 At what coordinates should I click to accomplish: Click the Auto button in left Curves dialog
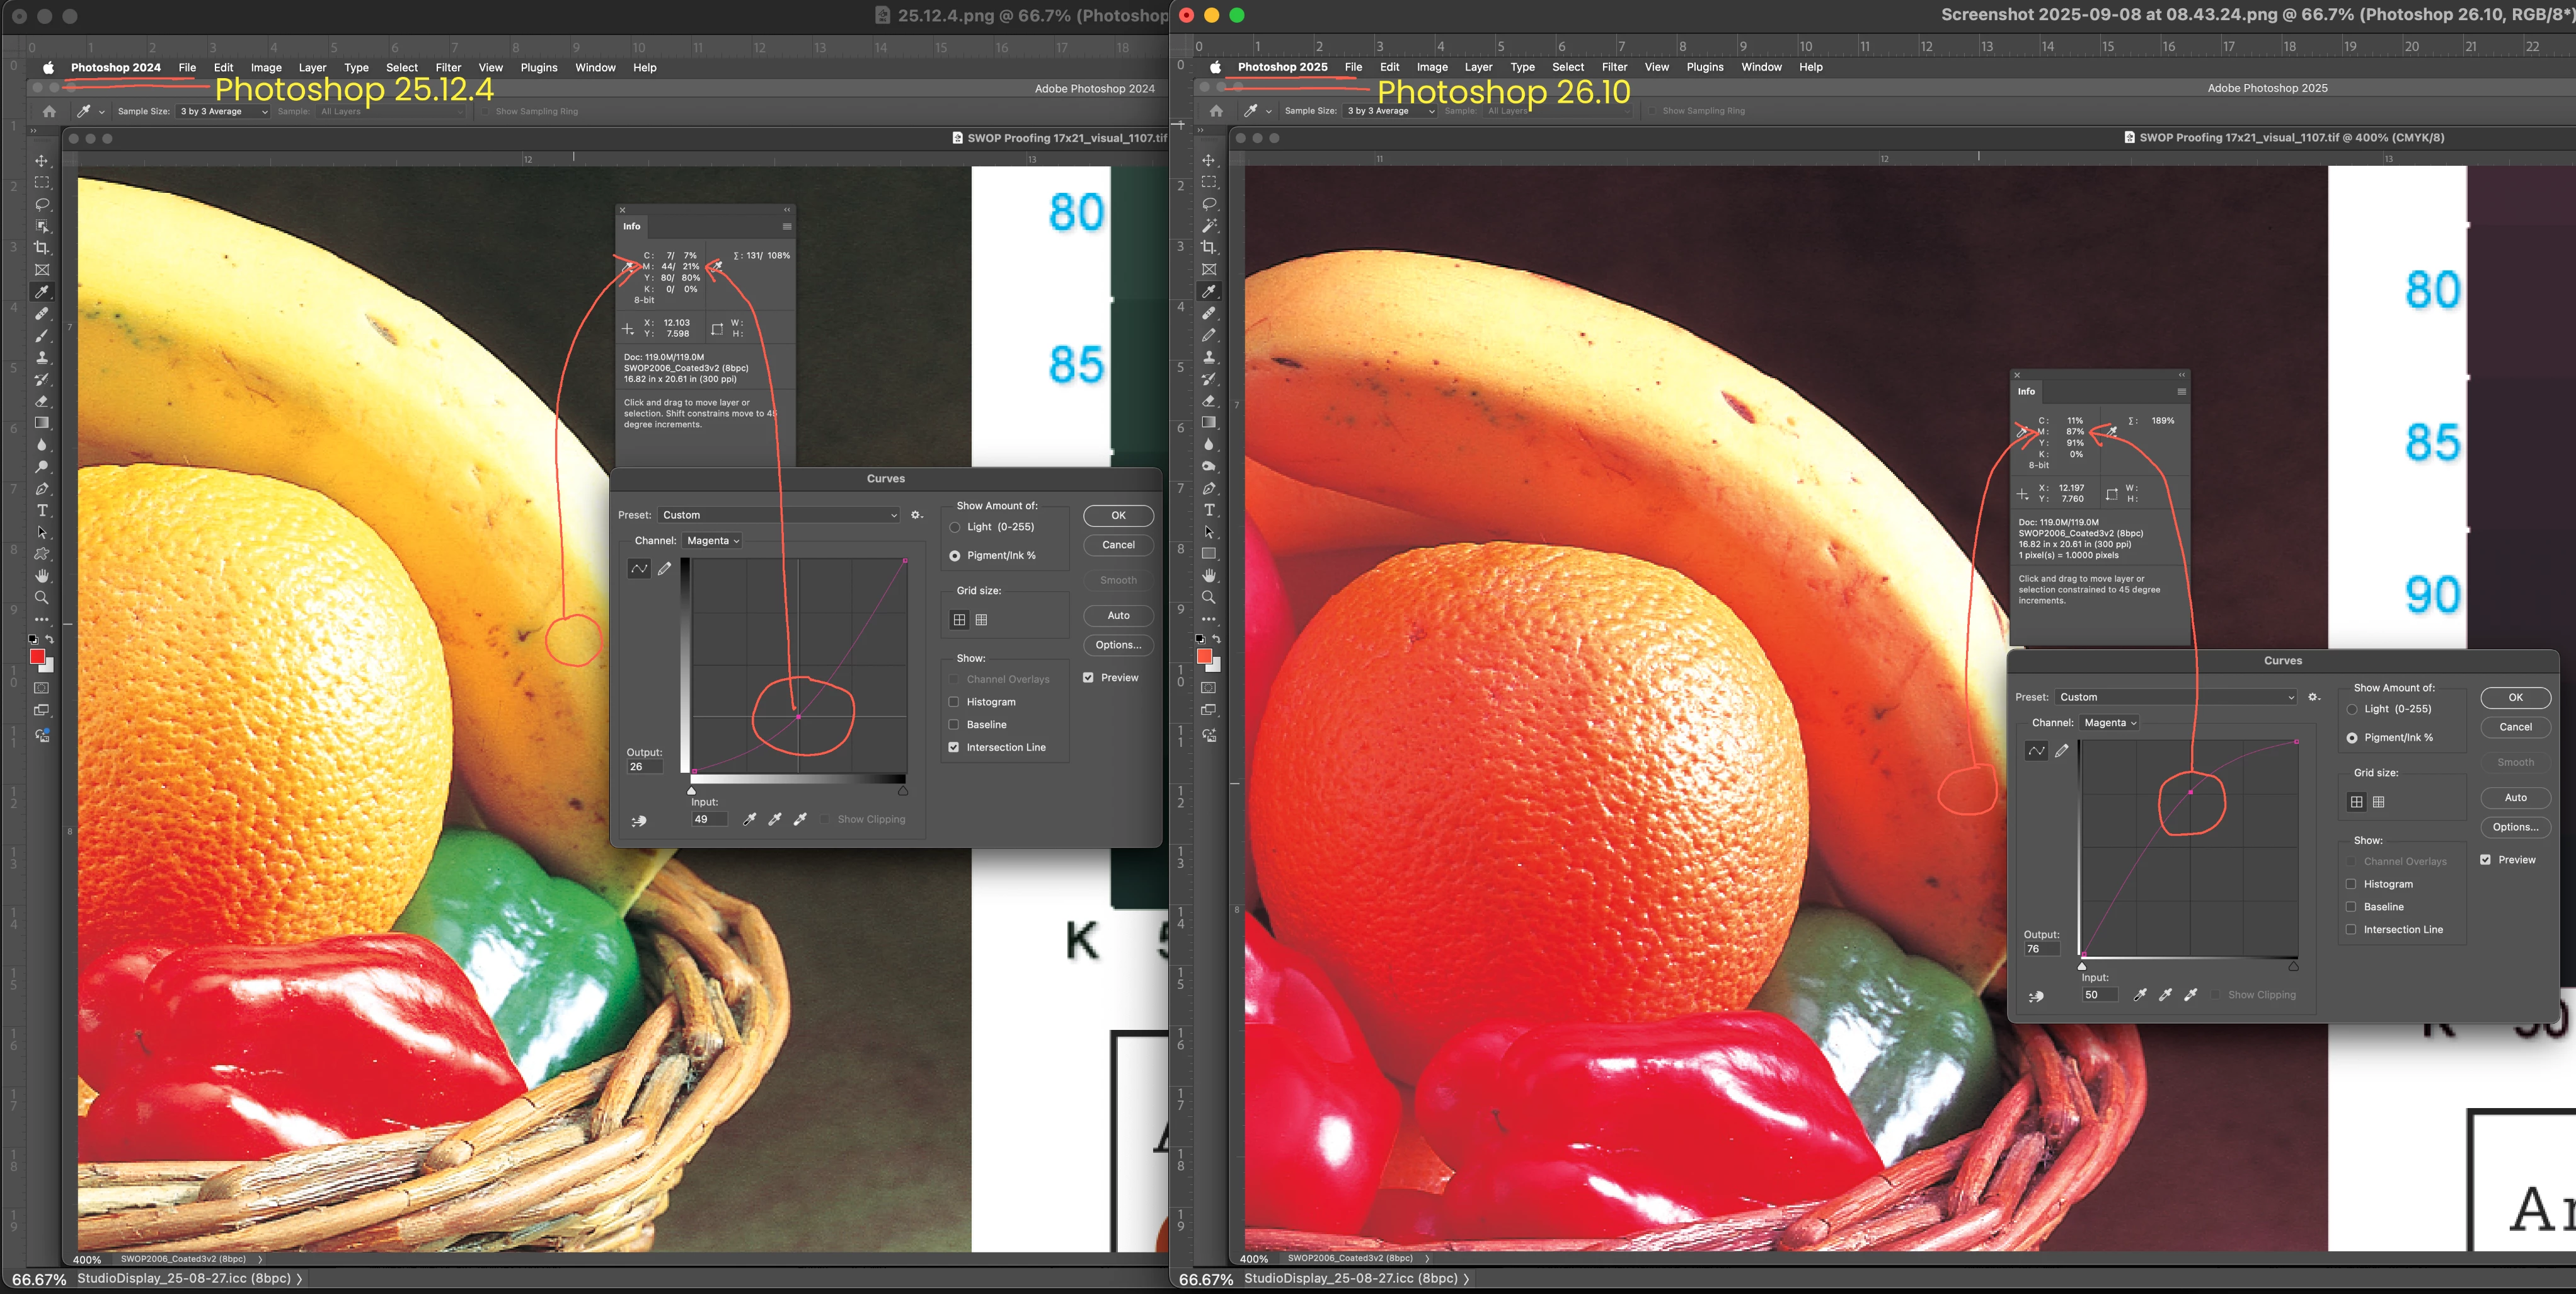1118,616
